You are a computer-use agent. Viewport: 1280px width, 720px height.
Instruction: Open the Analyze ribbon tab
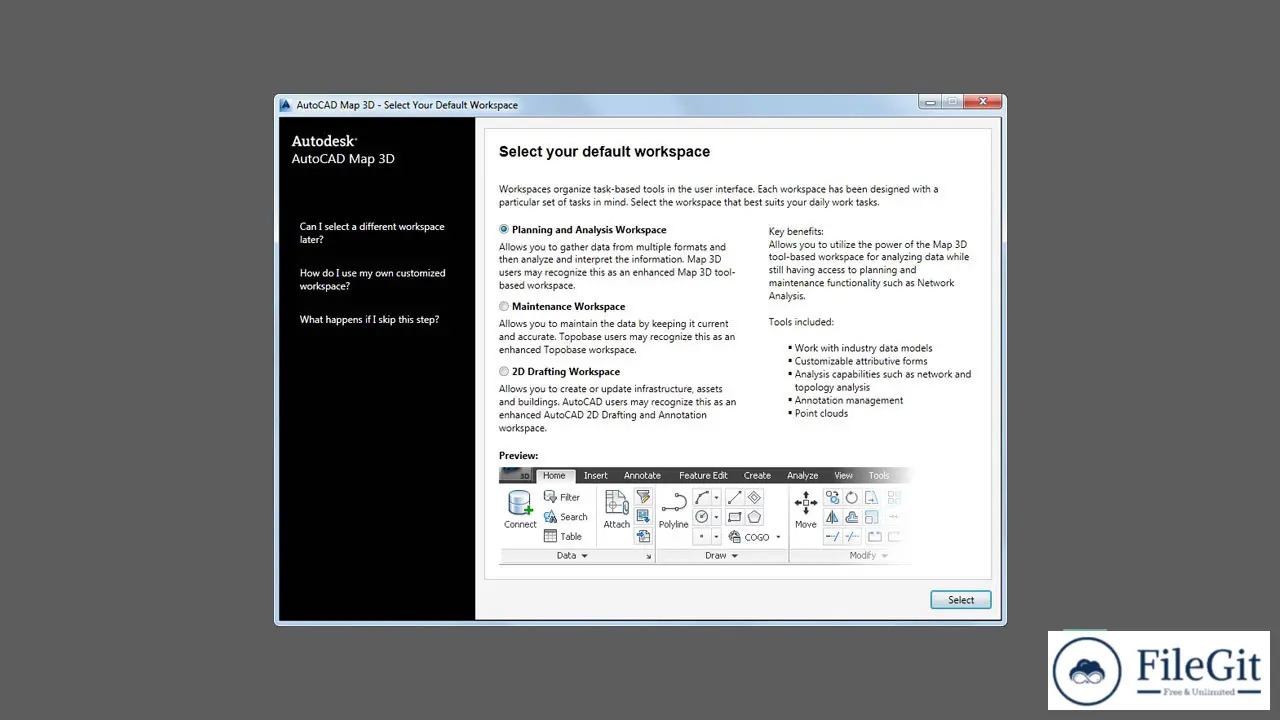802,476
